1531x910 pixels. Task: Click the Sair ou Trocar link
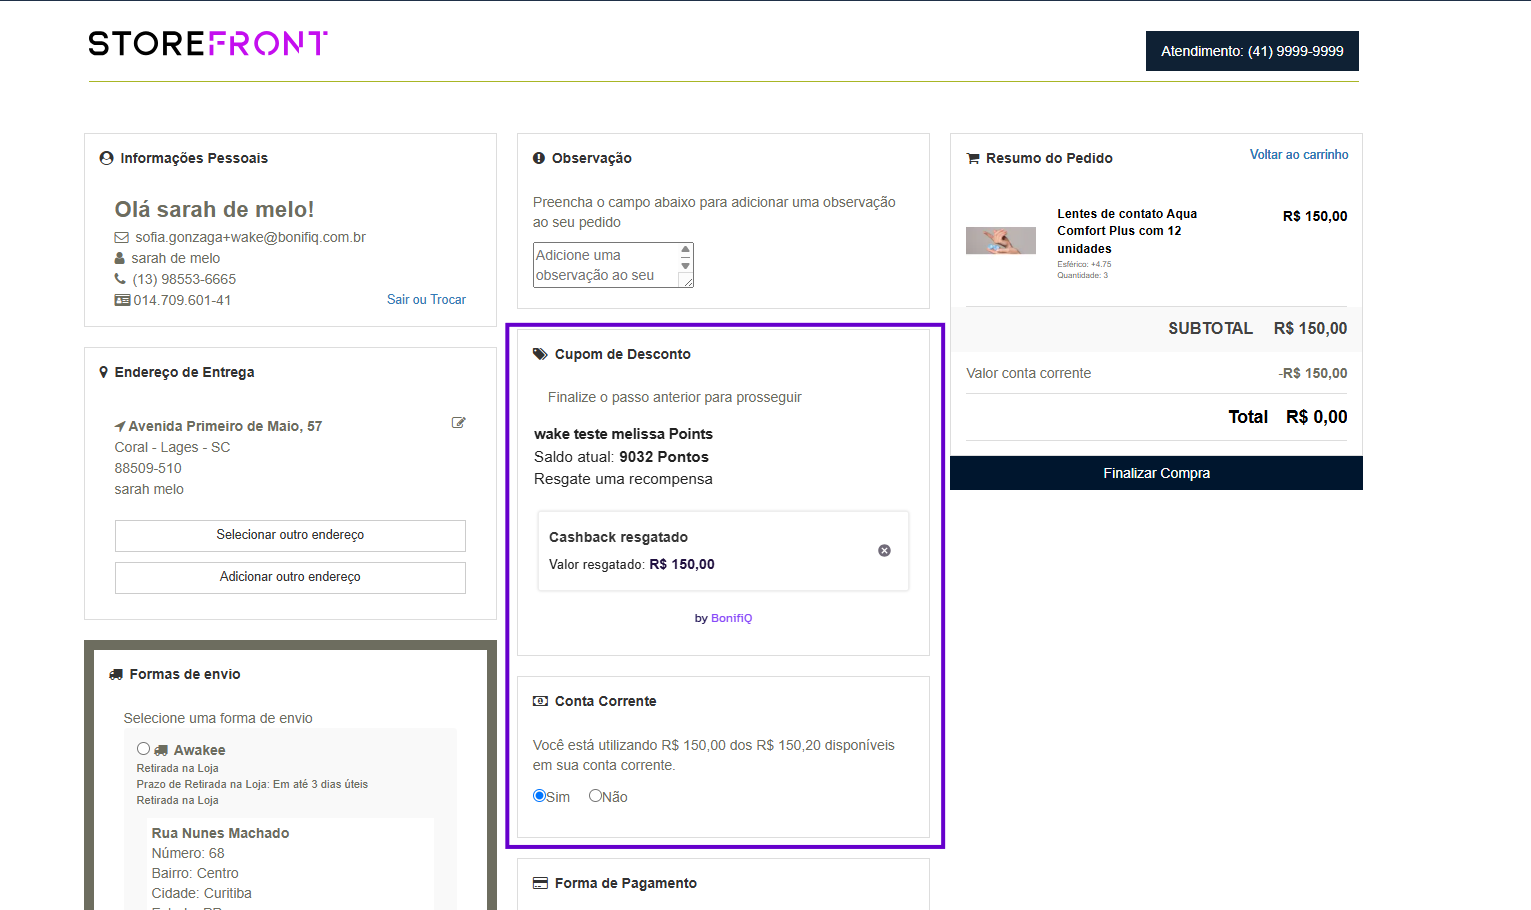tap(426, 299)
